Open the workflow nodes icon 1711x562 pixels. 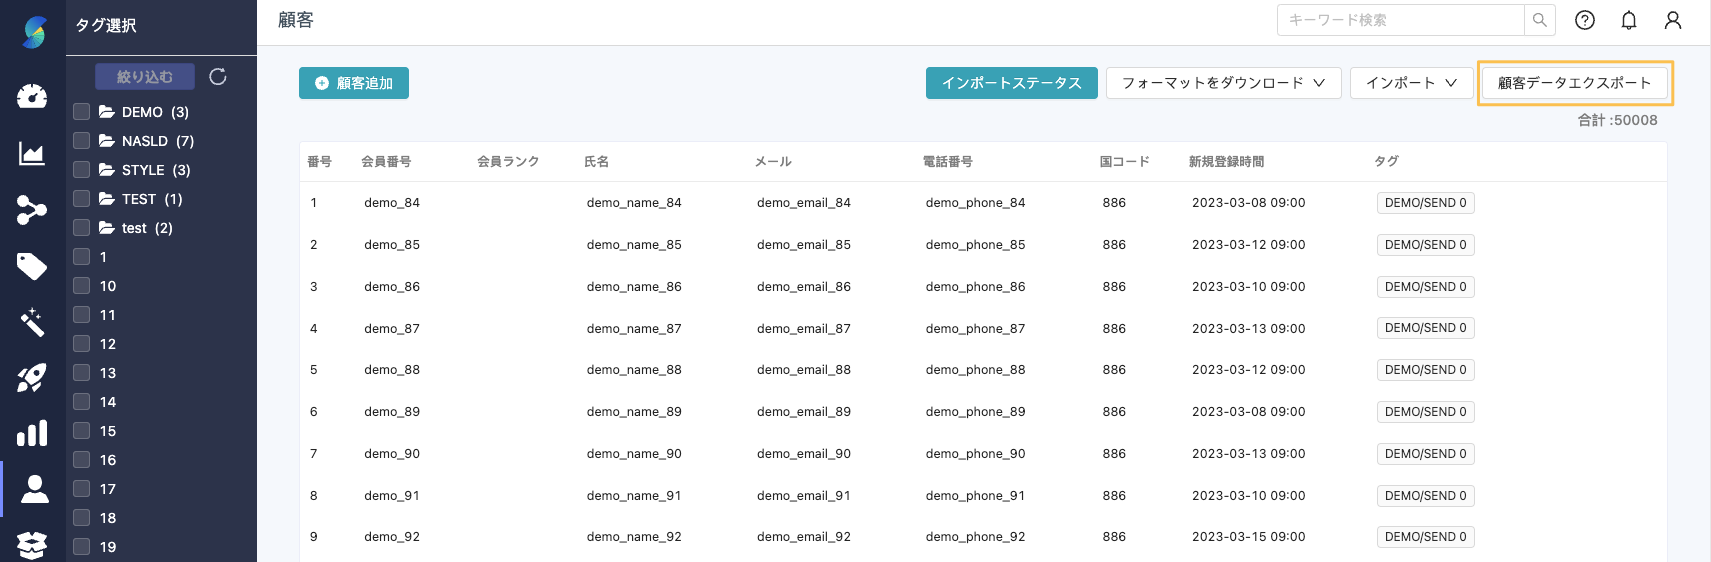32,210
